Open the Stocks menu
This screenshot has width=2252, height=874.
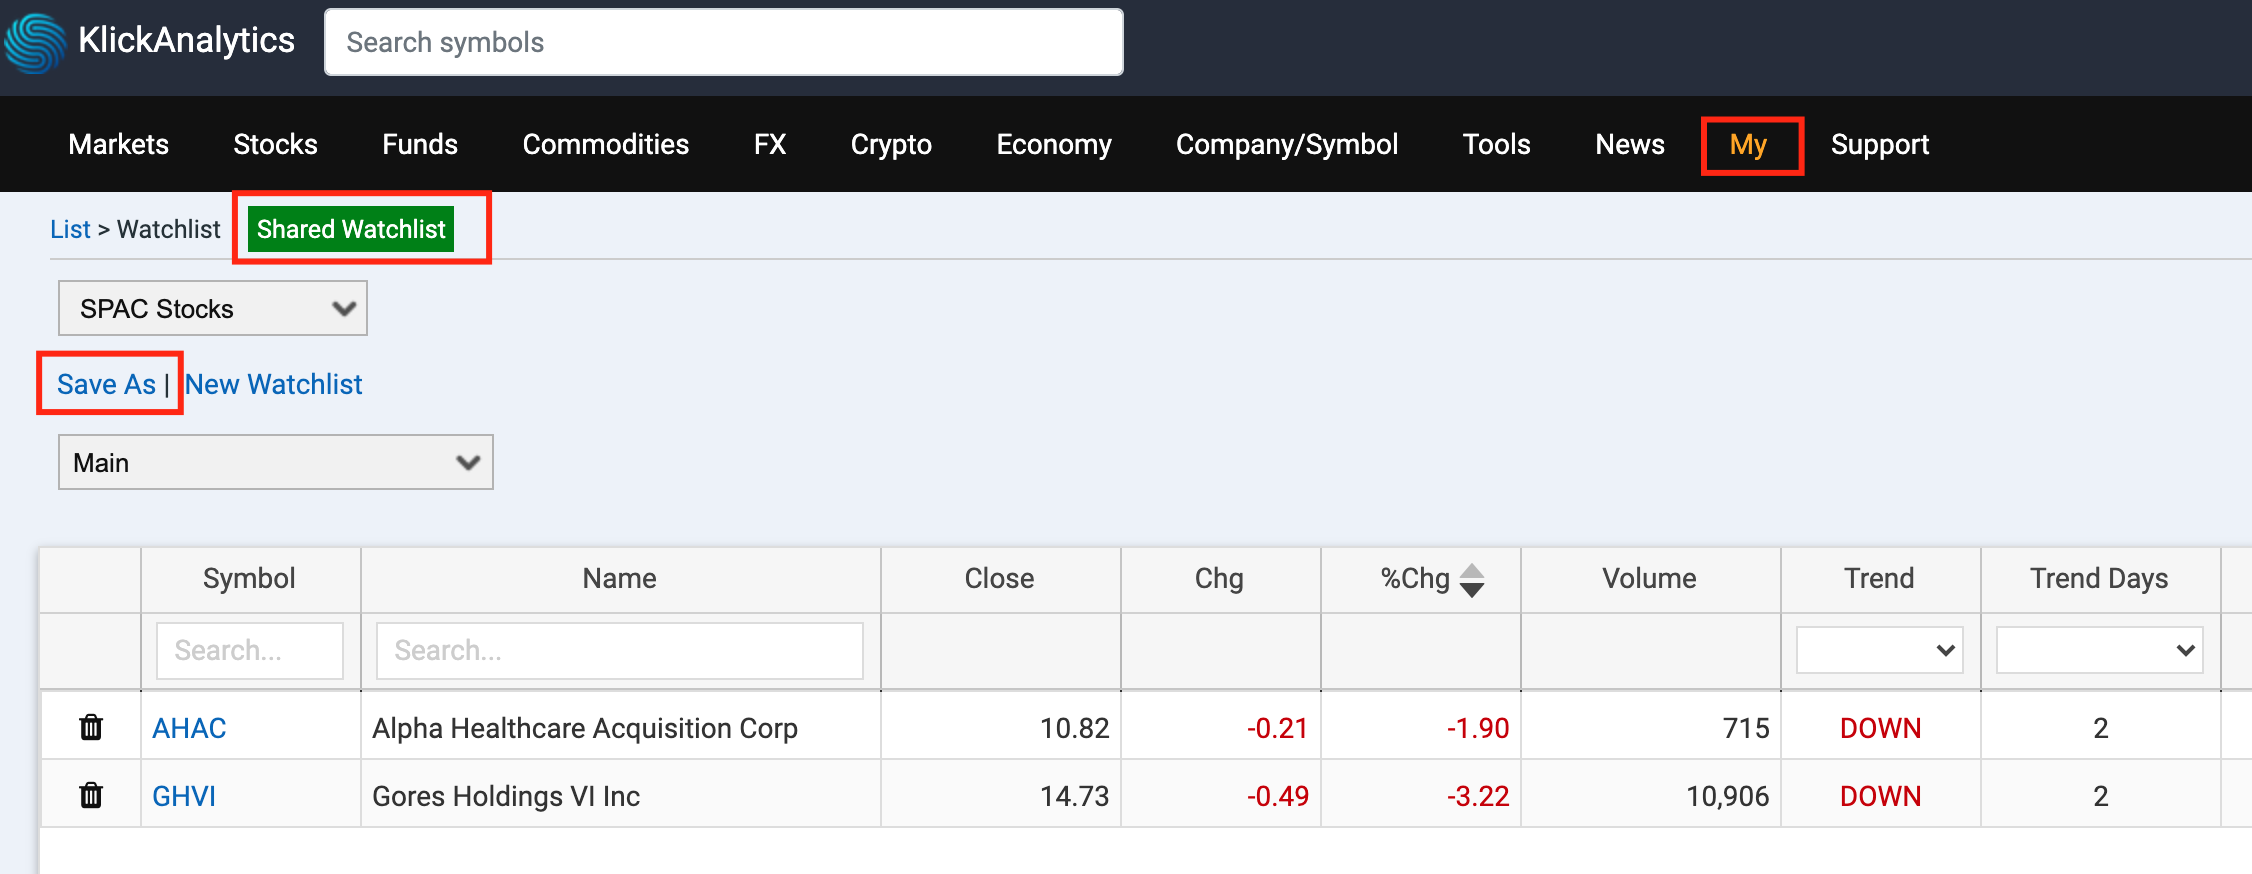click(275, 144)
